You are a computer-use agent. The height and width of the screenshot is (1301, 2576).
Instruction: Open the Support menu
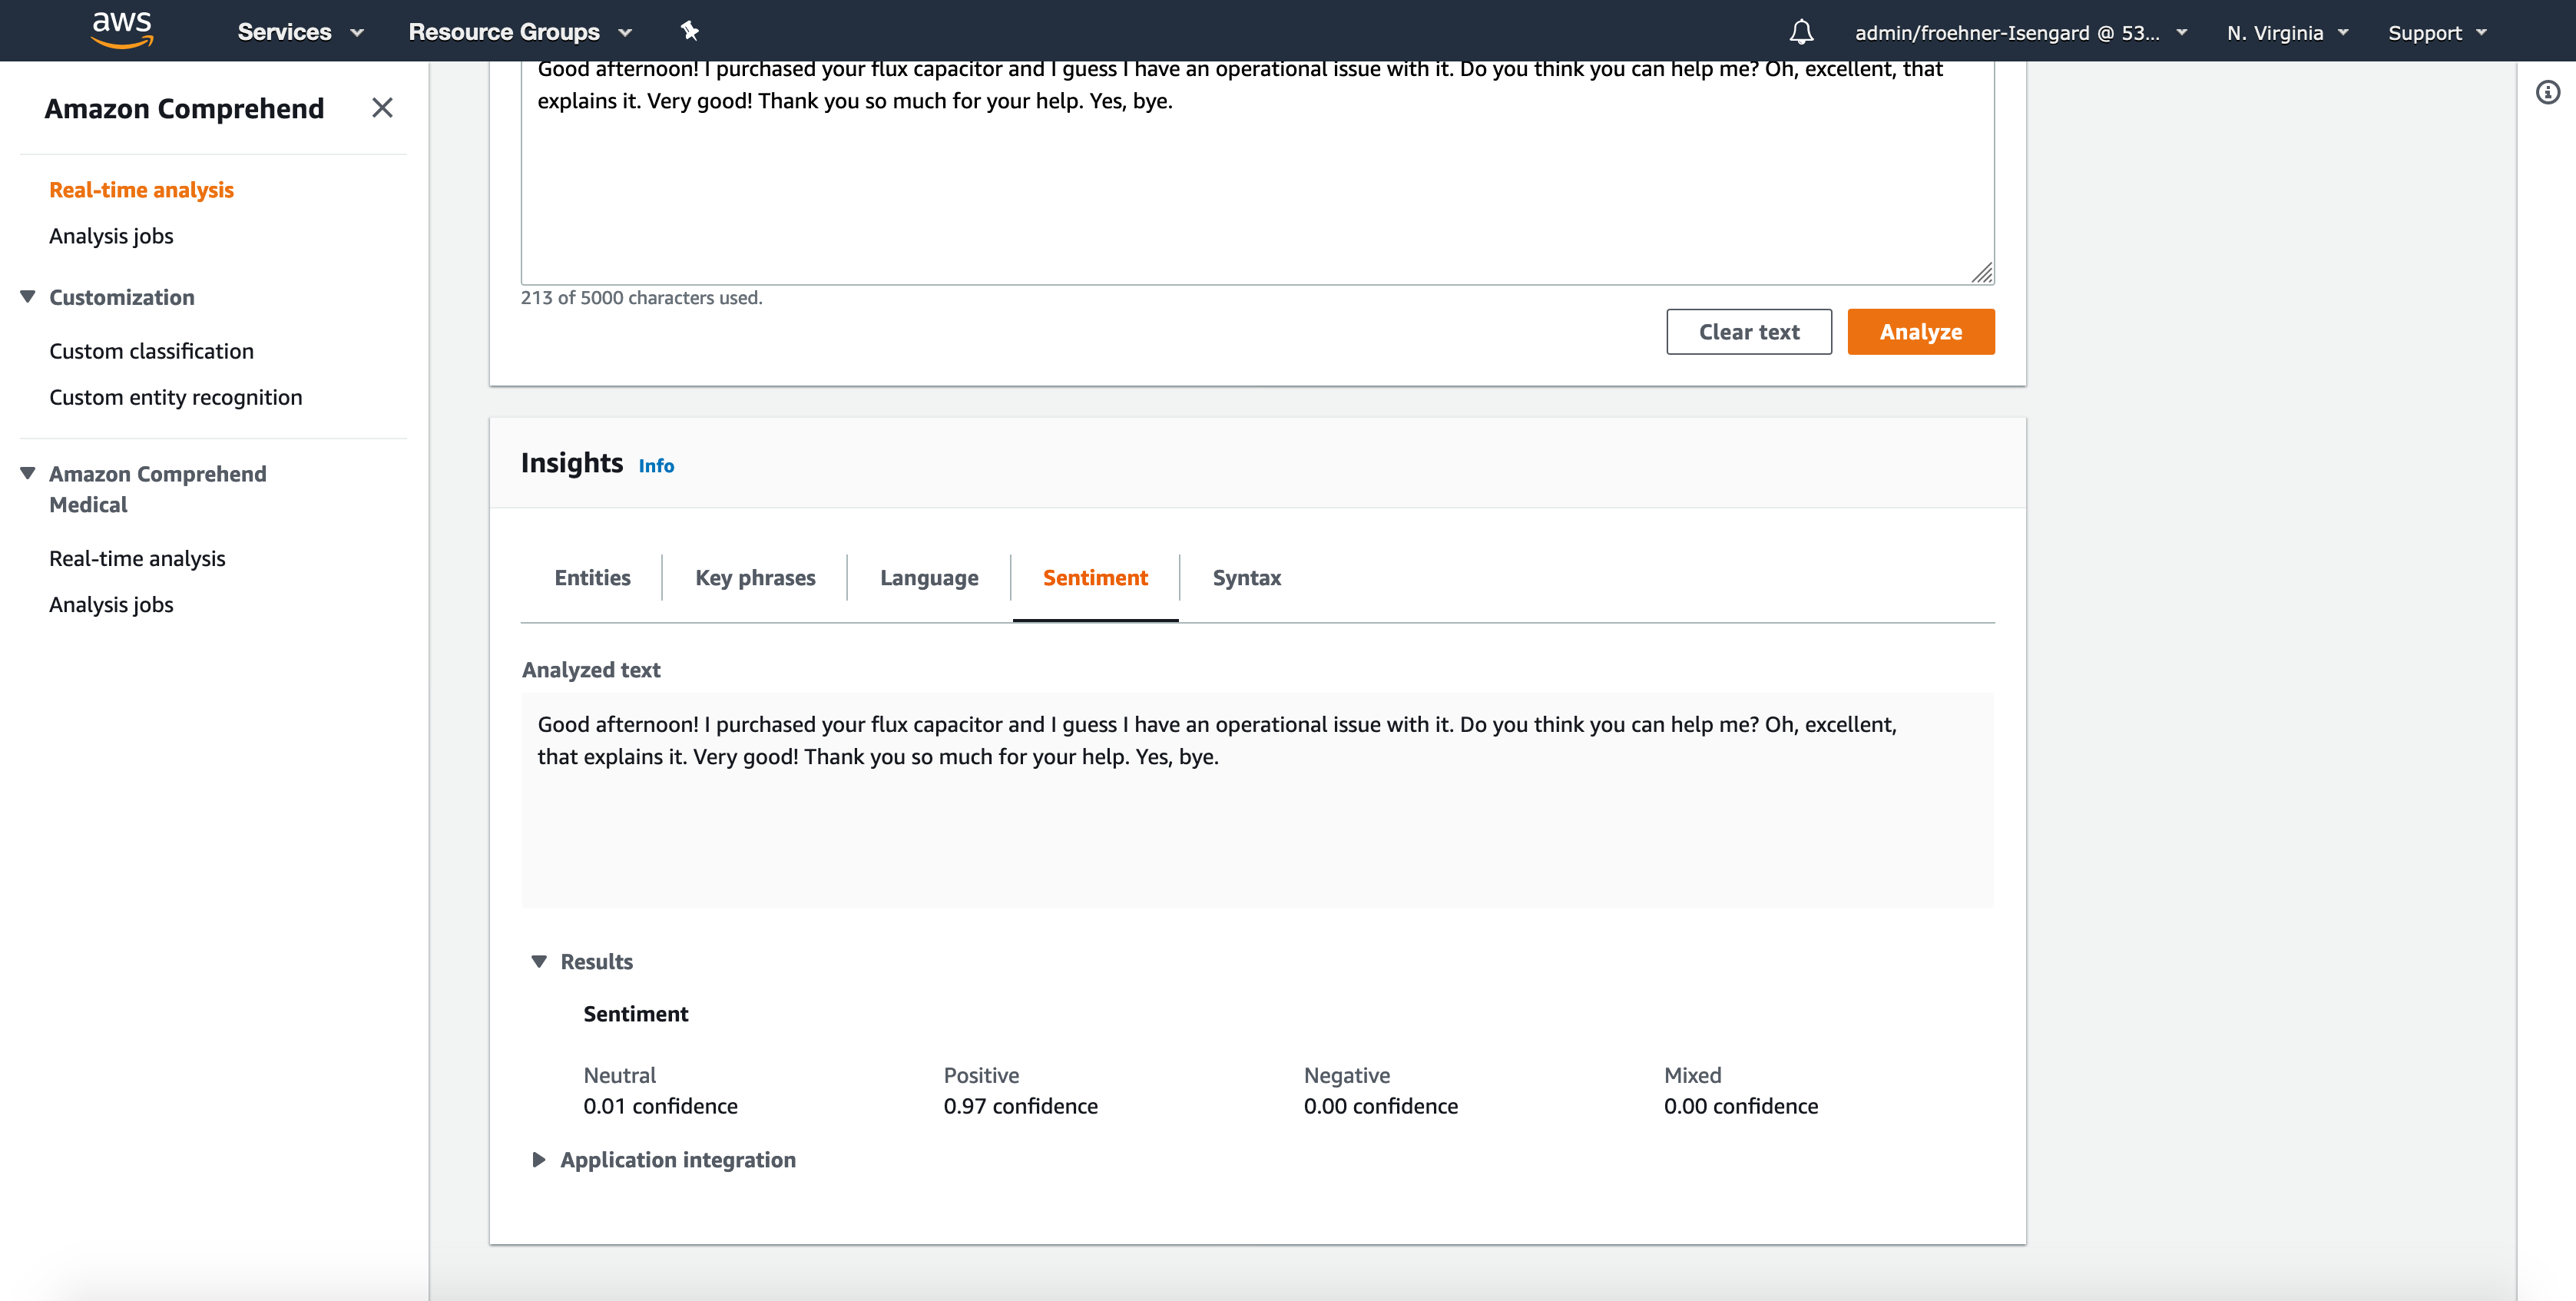2436,33
